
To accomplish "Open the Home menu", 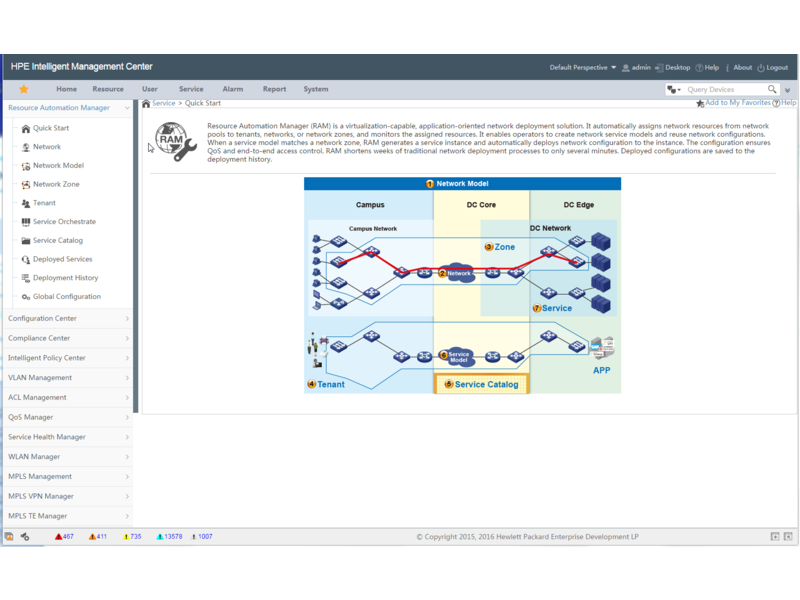I will [66, 89].
